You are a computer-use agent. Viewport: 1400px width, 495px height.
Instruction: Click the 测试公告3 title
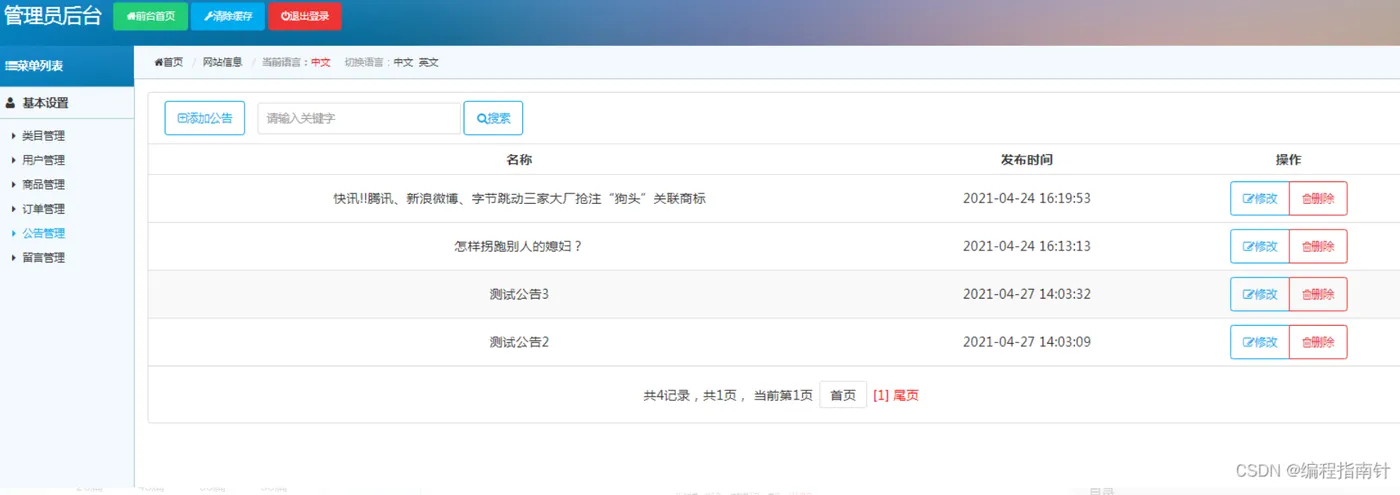pos(519,294)
